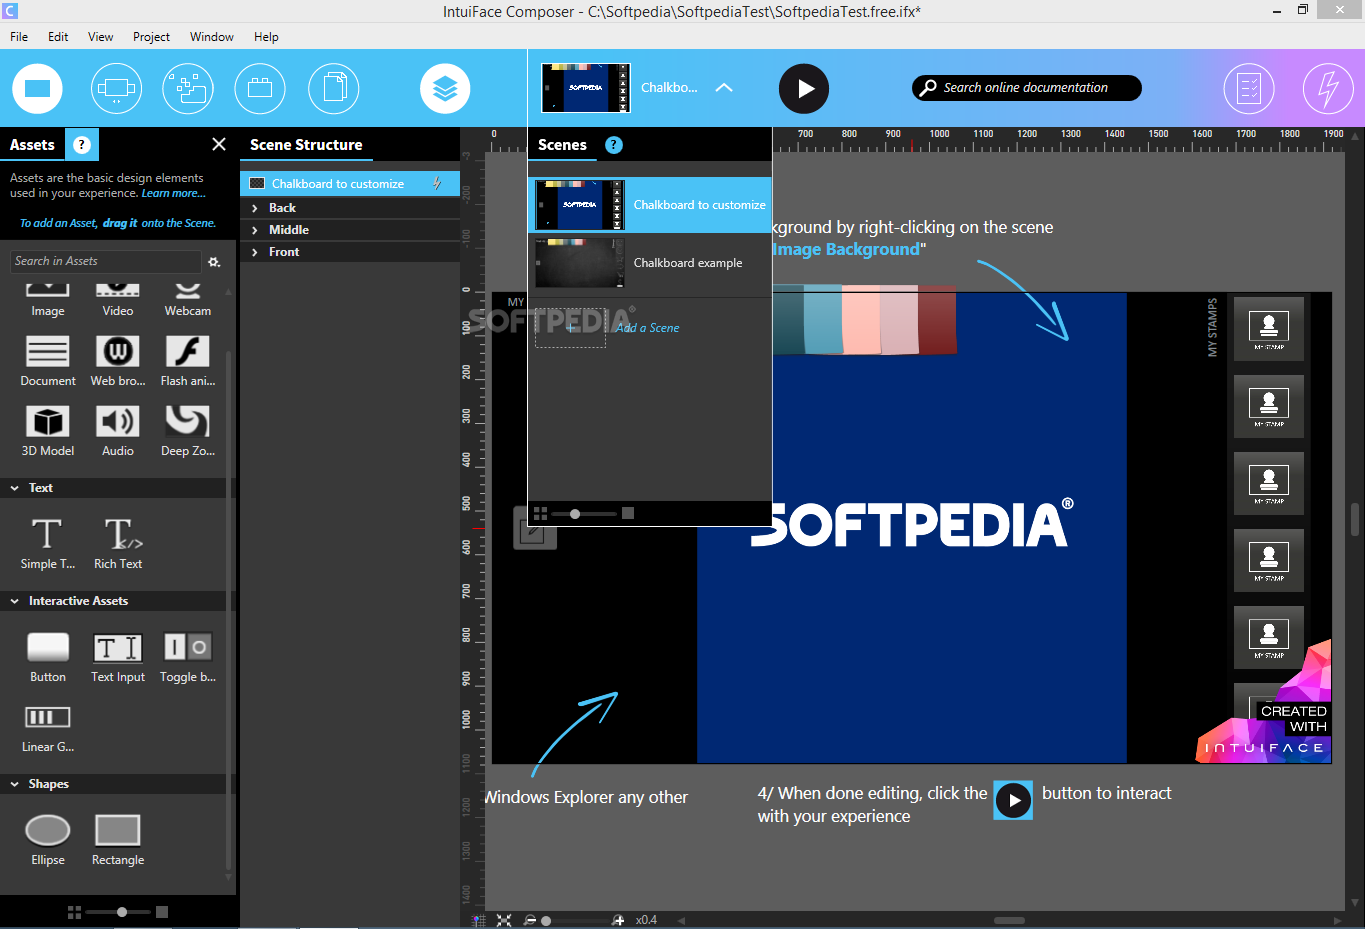
Task: Close the Assets panel
Action: (x=219, y=144)
